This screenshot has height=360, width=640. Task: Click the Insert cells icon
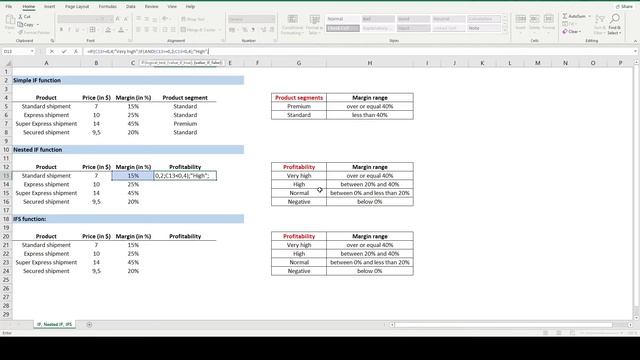[x=520, y=22]
